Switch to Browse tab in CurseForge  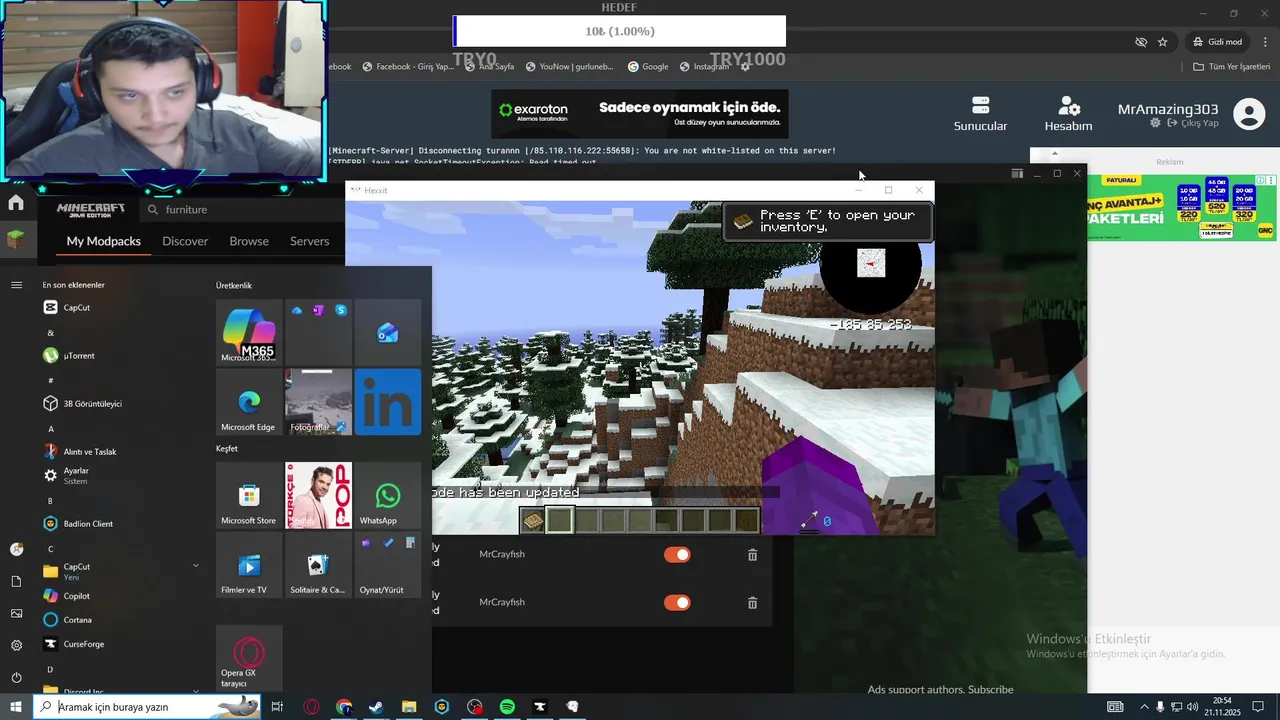pos(249,241)
